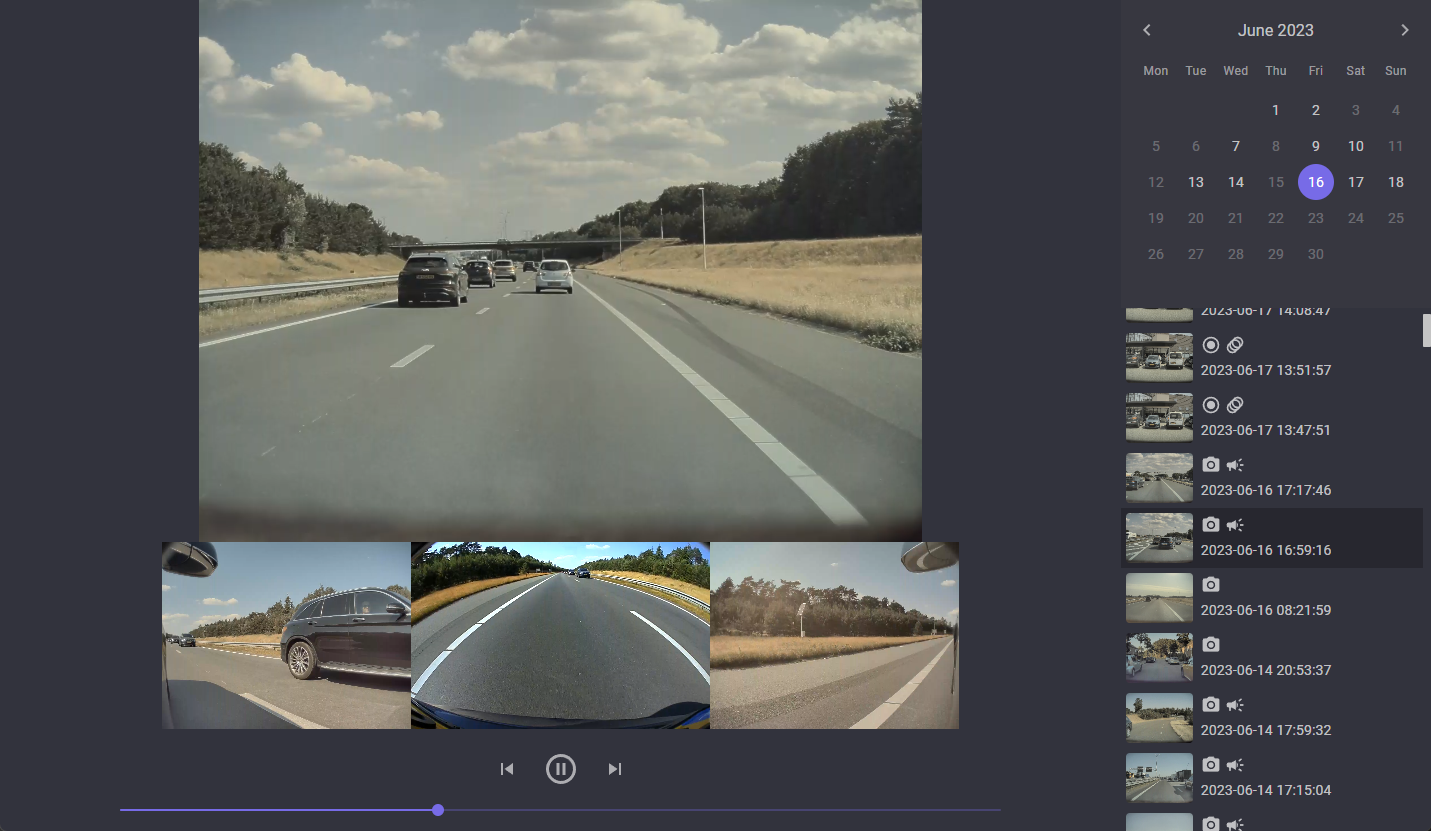Click camera icon on 20:53:37 clip
1431x831 pixels.
[x=1211, y=645]
